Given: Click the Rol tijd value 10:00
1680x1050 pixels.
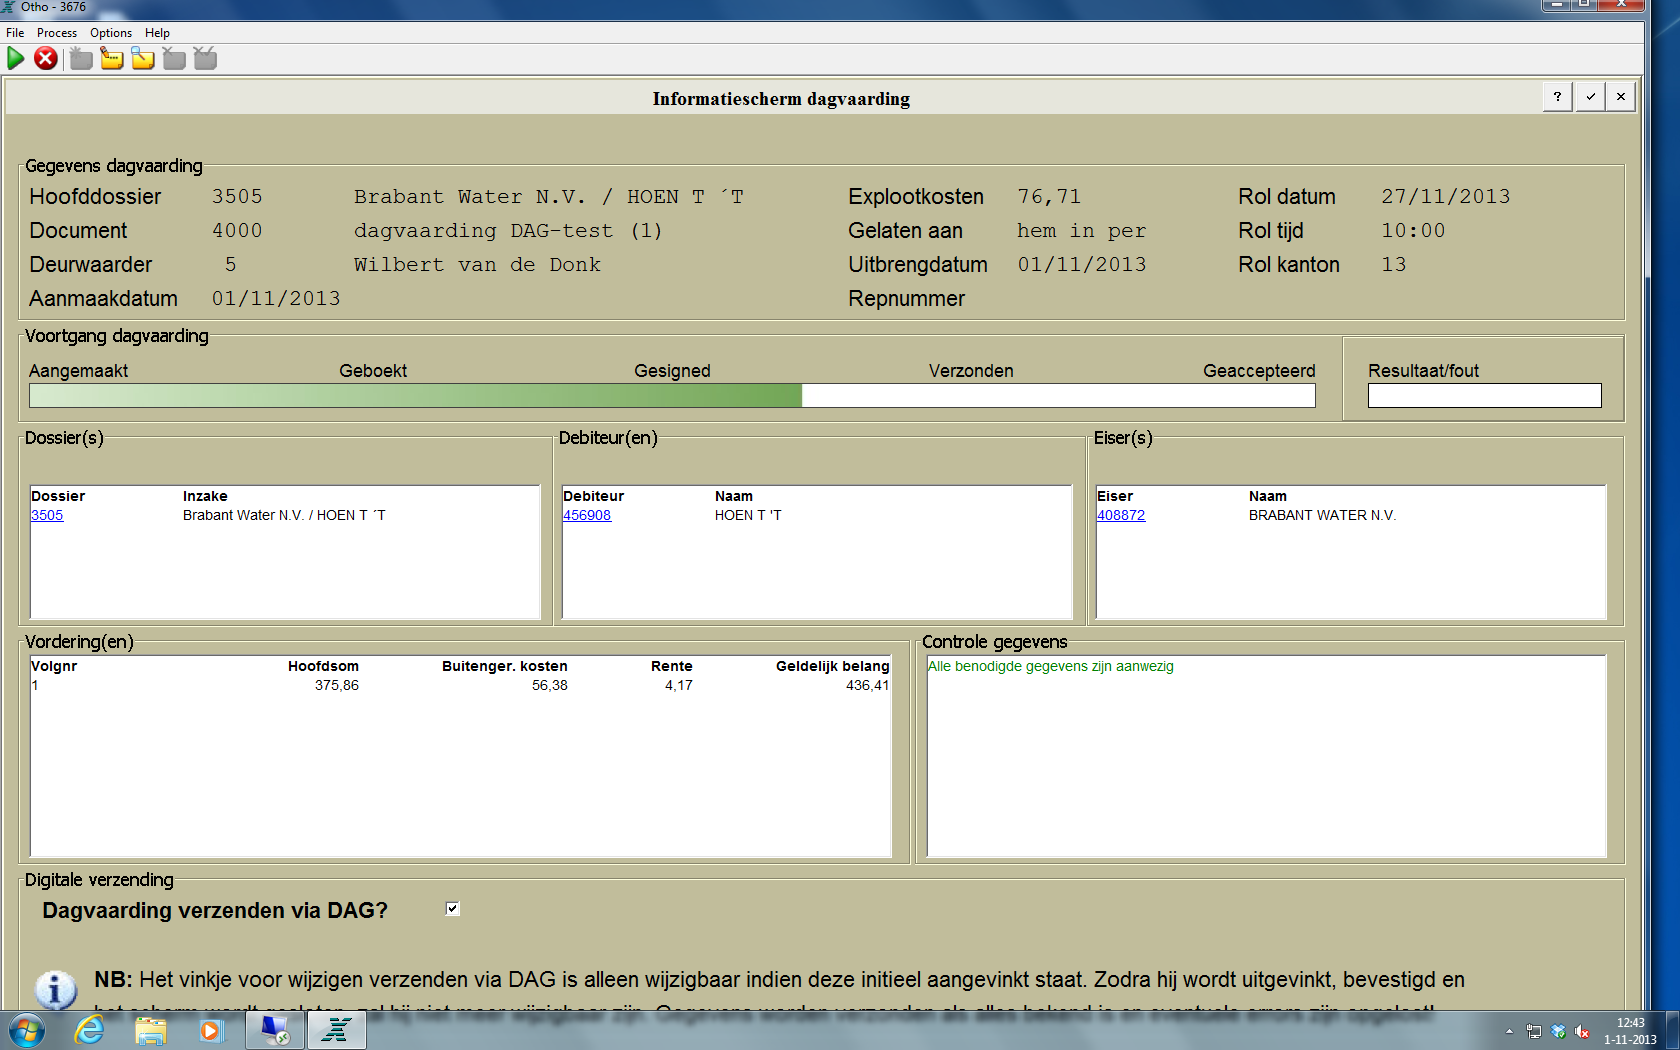Looking at the screenshot, I should coord(1413,231).
